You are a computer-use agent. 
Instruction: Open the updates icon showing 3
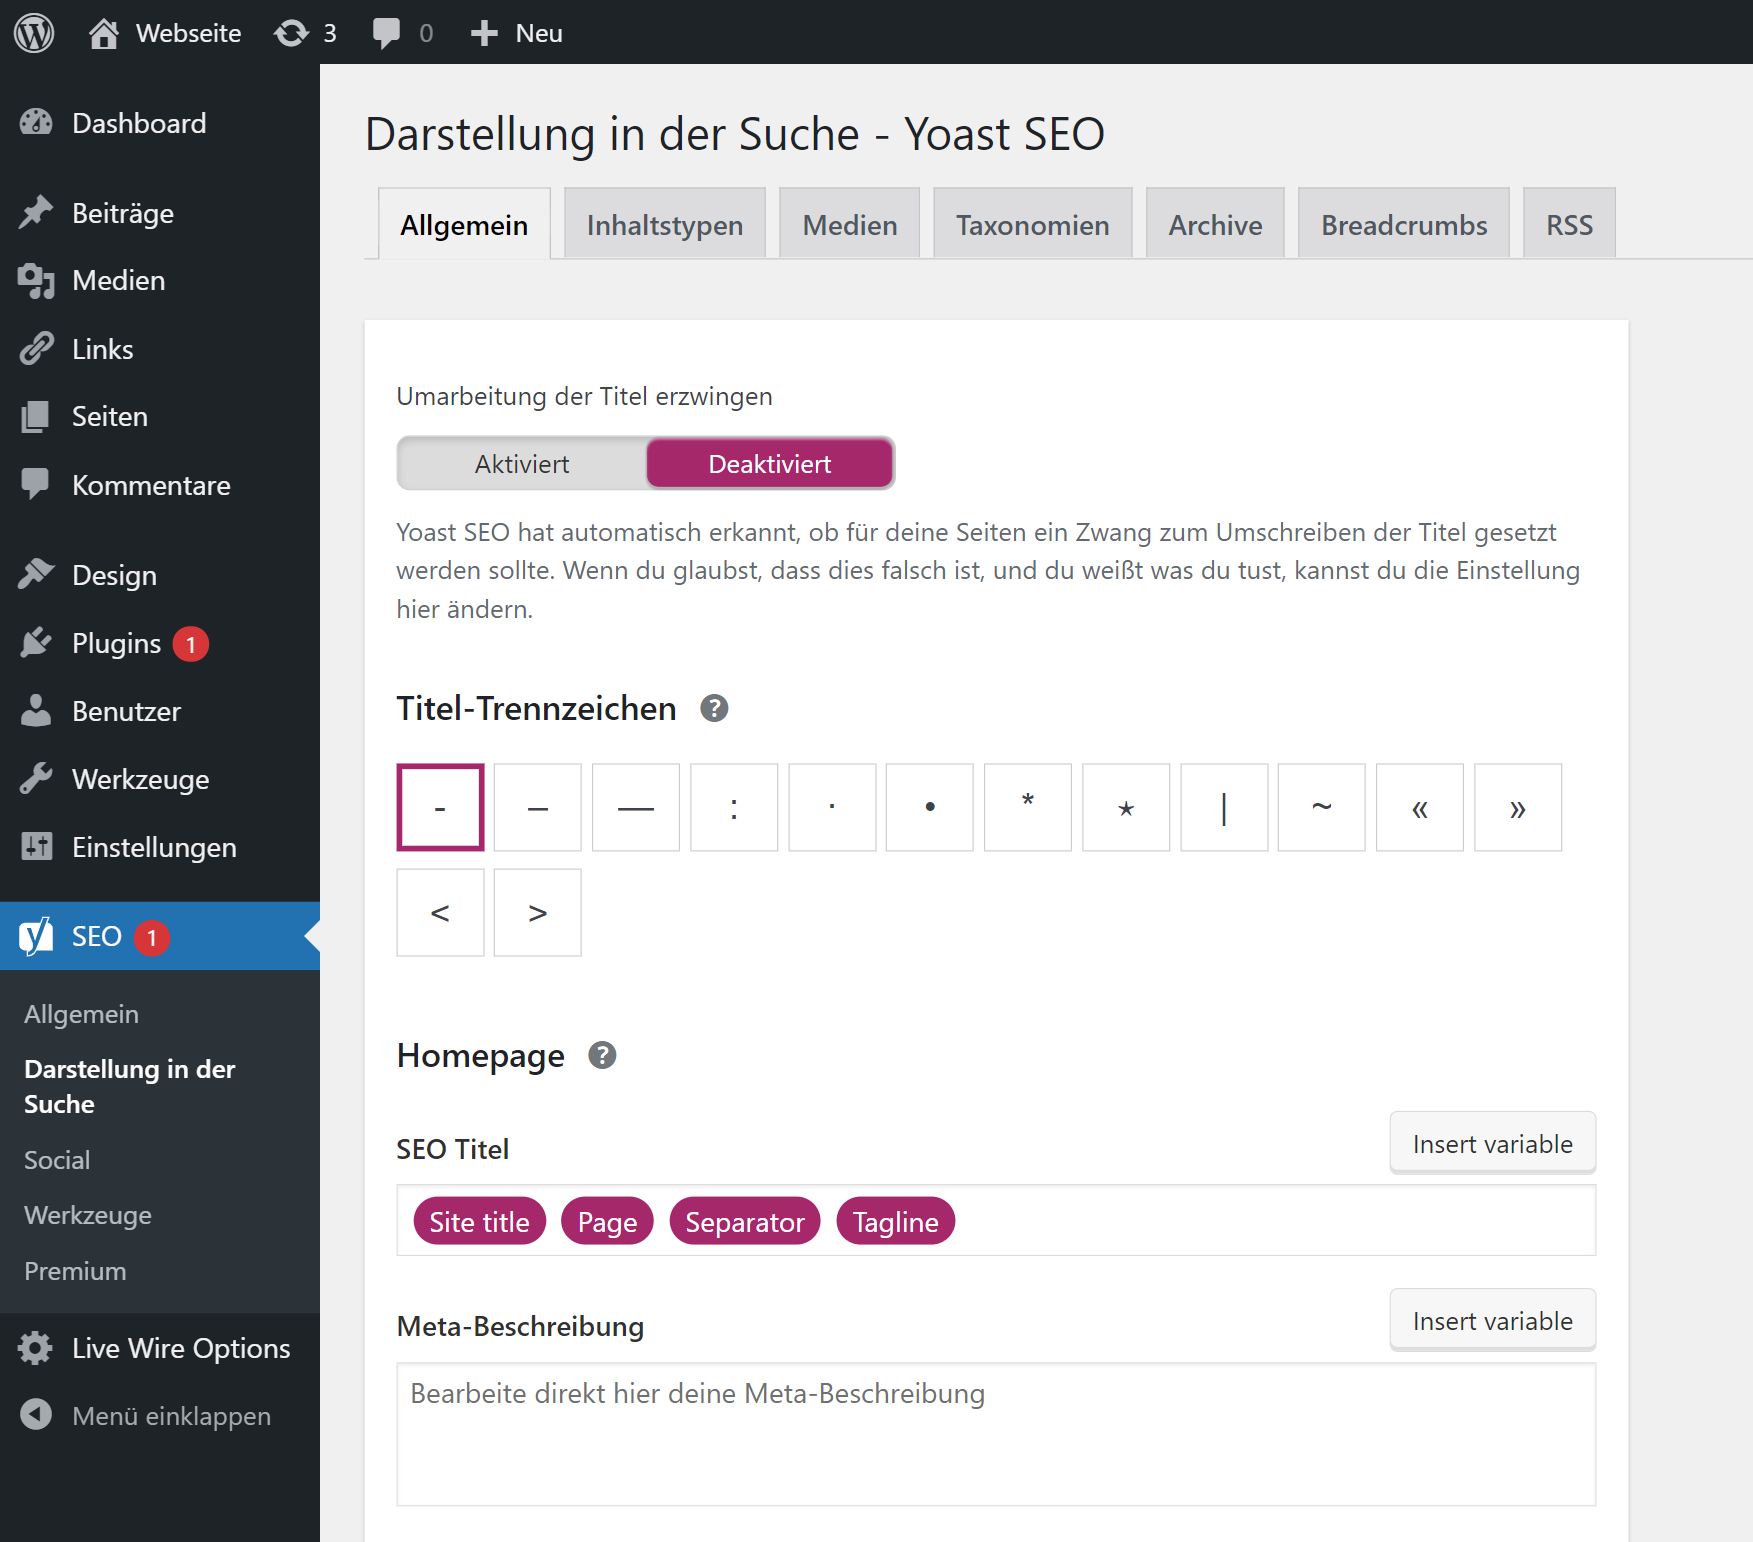[x=305, y=33]
